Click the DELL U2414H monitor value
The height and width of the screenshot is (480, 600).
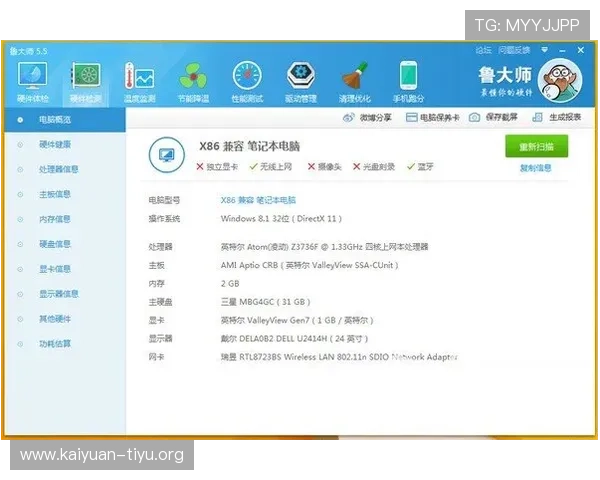[294, 339]
